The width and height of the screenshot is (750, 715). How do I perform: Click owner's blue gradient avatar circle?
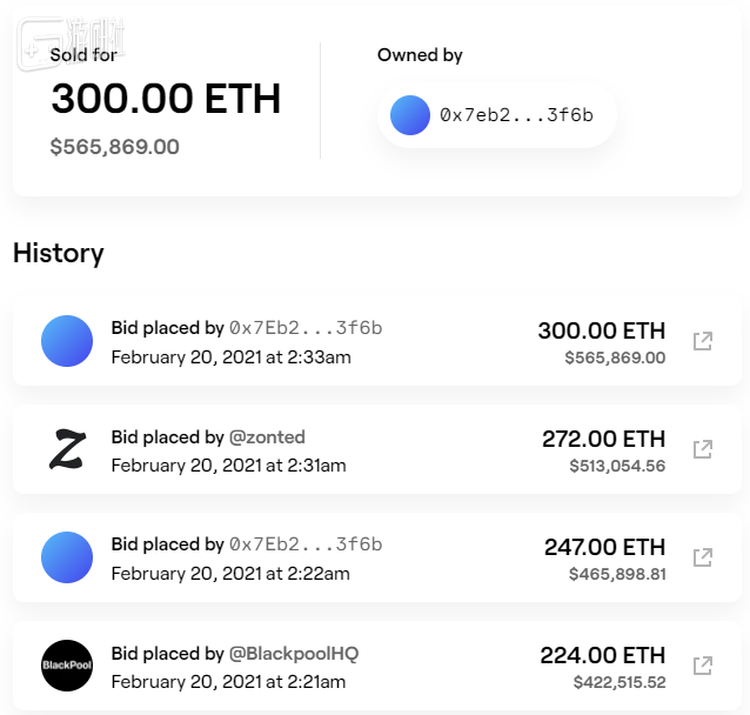click(x=410, y=115)
